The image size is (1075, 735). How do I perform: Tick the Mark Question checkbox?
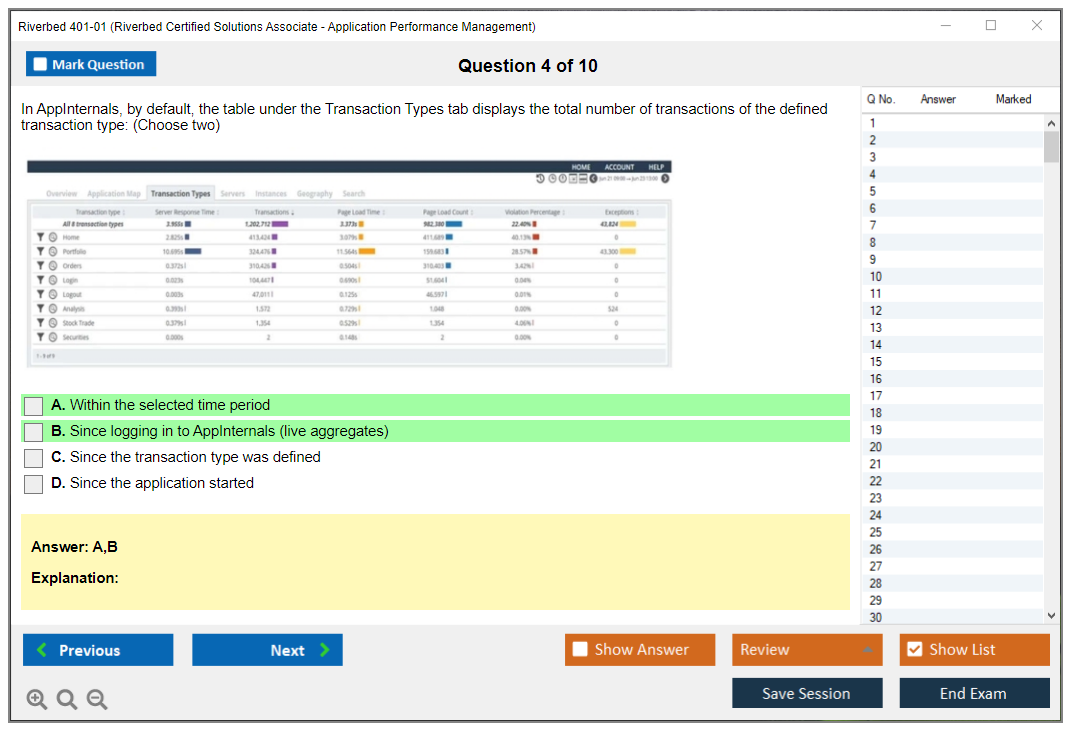(41, 65)
